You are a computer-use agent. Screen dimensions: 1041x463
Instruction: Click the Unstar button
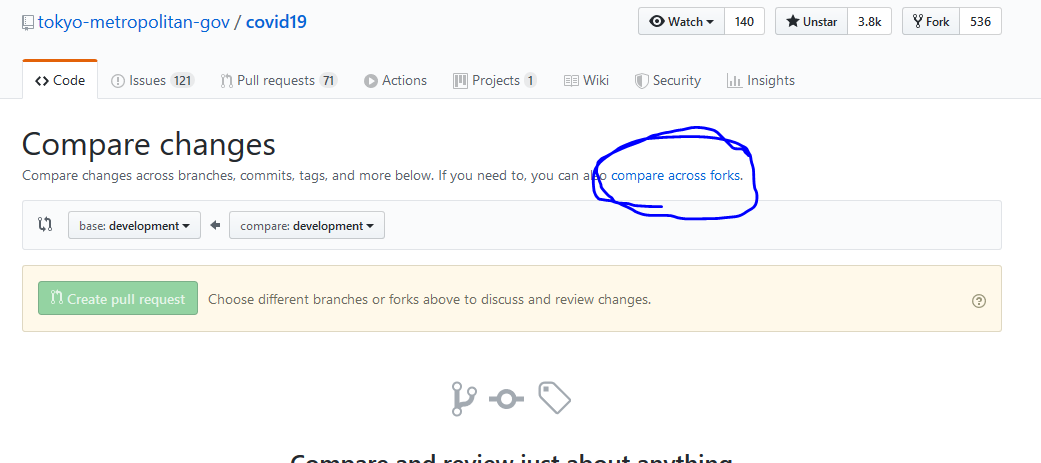(x=811, y=21)
